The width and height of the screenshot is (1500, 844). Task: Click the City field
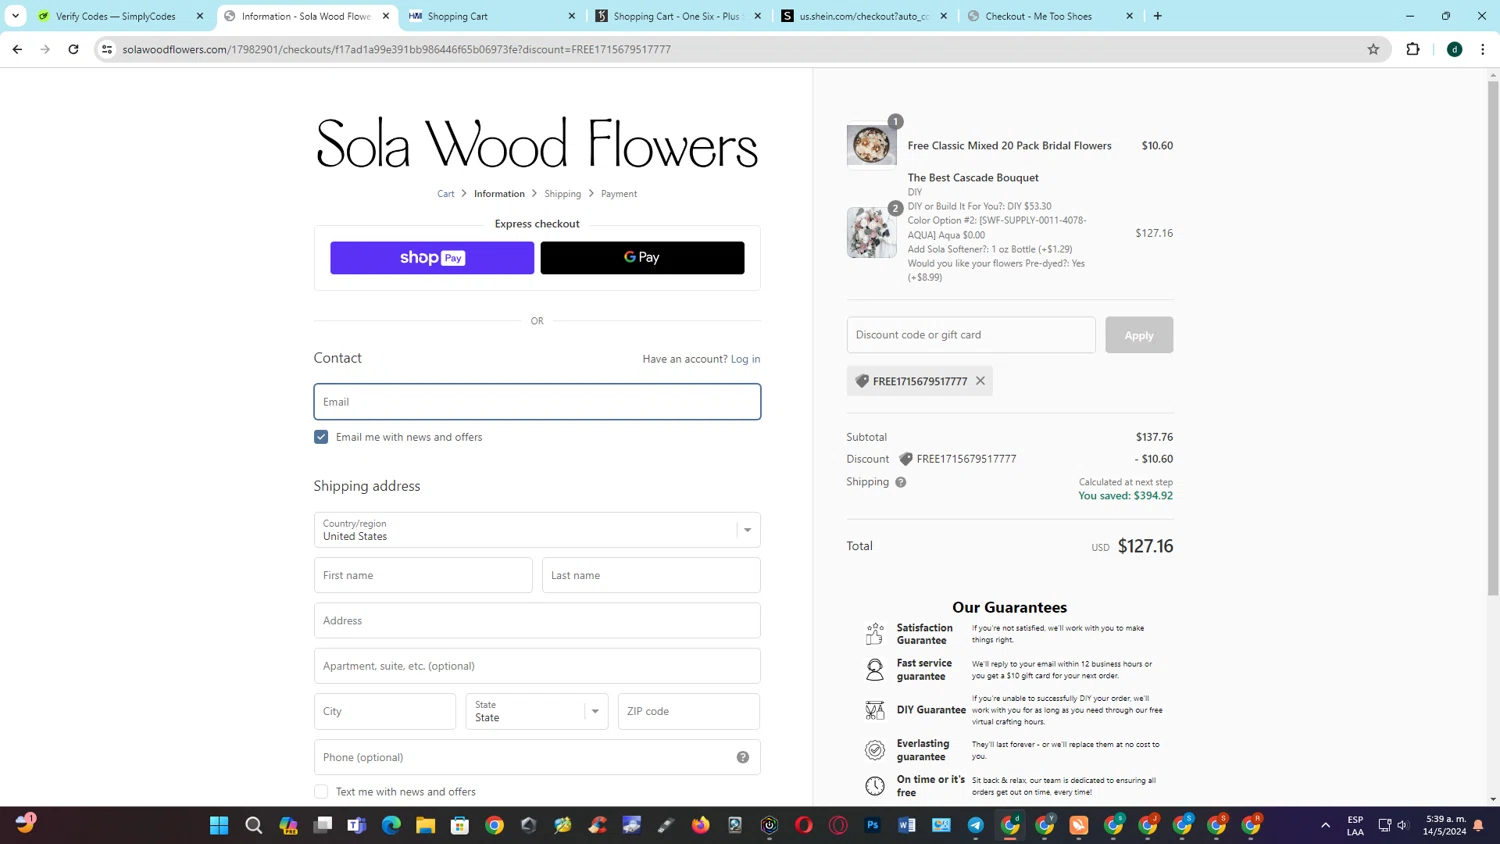(x=385, y=711)
